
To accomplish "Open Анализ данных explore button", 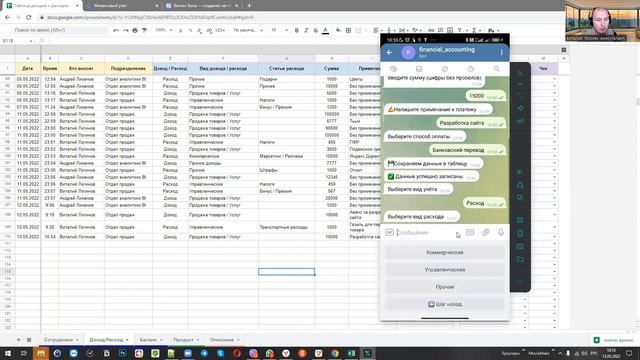I will [613, 340].
